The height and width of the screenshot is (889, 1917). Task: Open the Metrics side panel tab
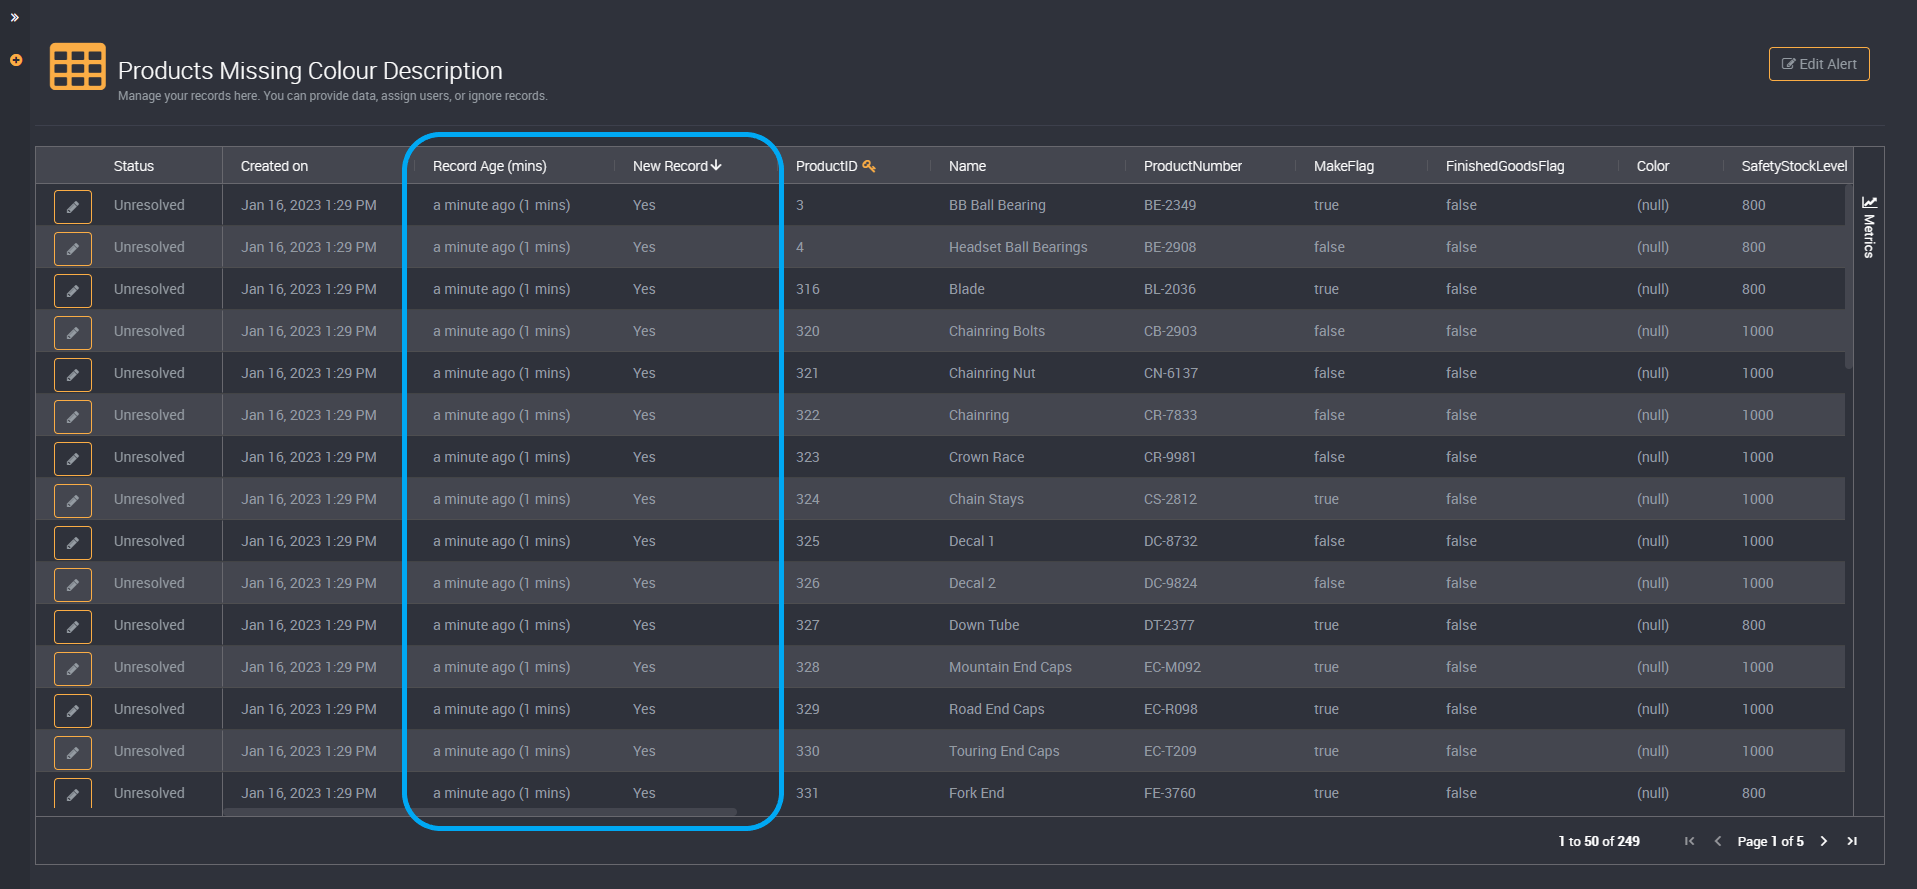[x=1869, y=227]
